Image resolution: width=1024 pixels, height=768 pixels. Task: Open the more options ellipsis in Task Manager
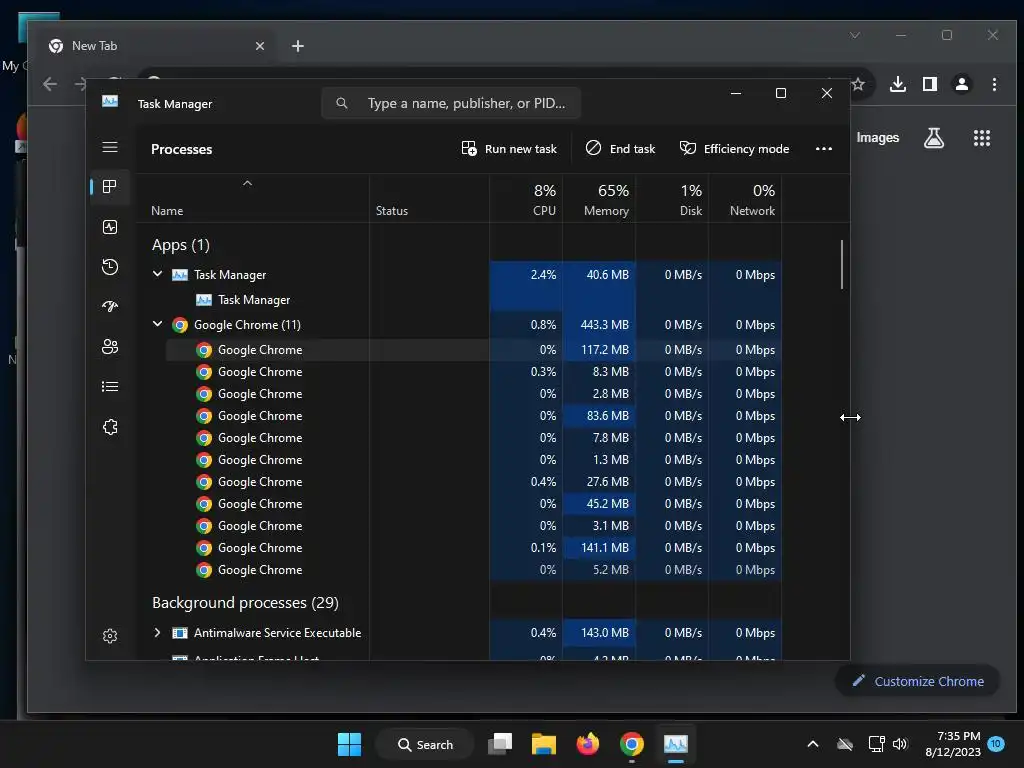824,149
